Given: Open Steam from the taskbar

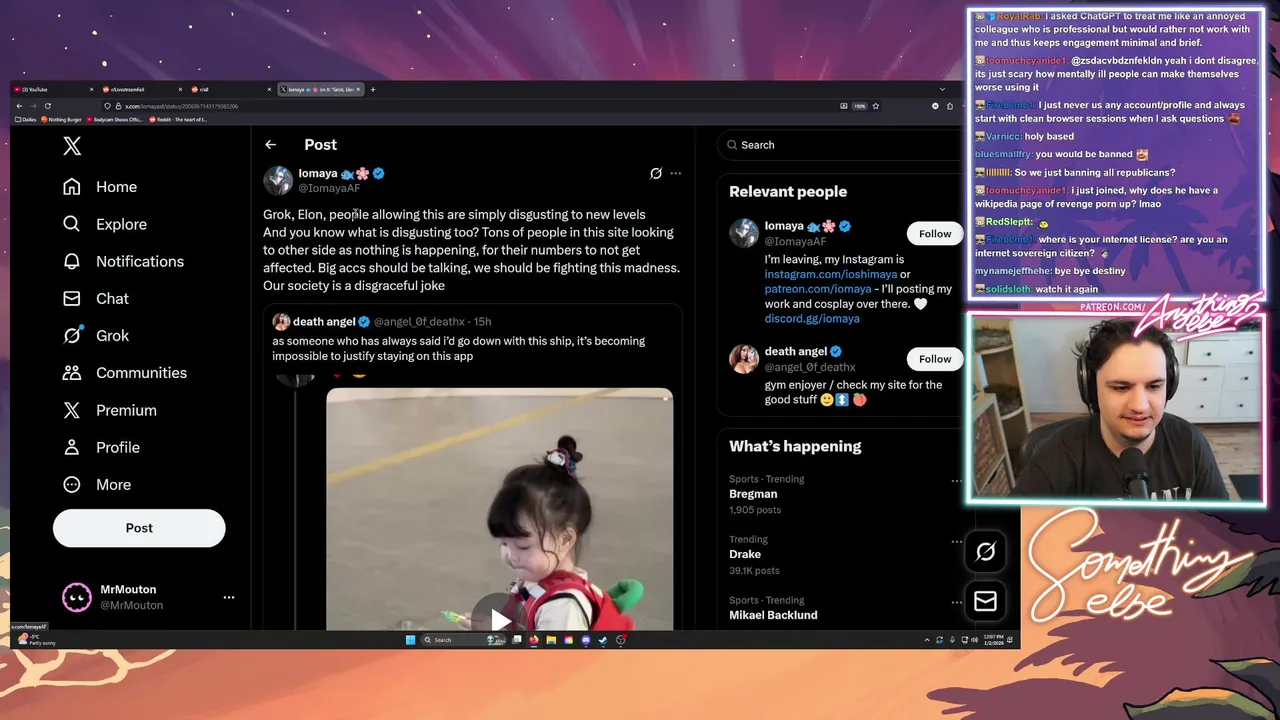Looking at the screenshot, I should pos(603,640).
